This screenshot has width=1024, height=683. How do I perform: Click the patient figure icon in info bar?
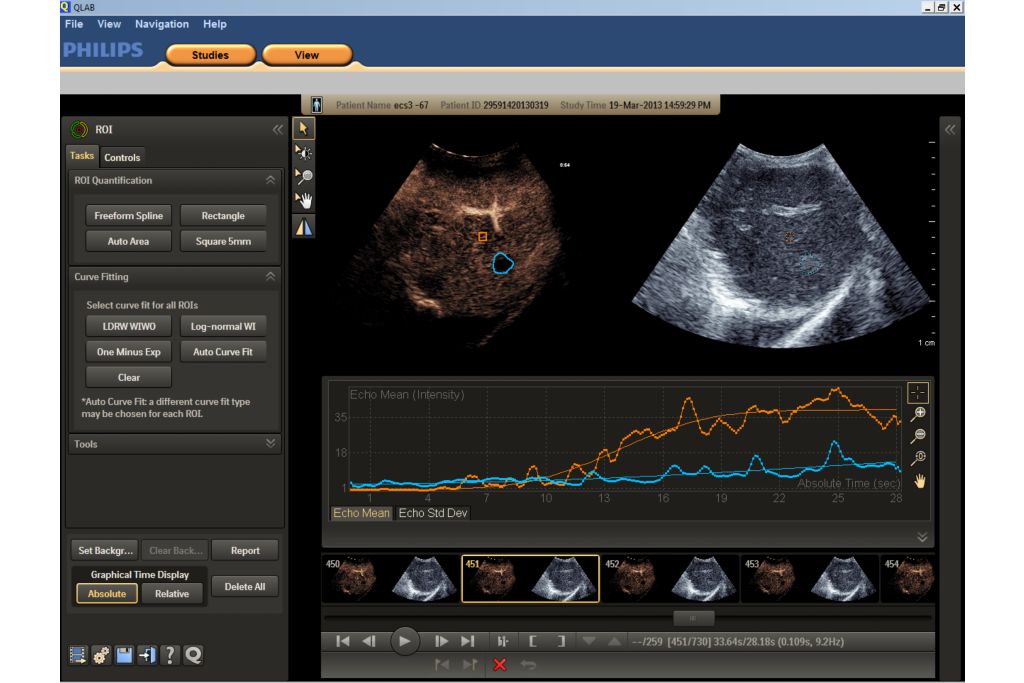point(317,104)
